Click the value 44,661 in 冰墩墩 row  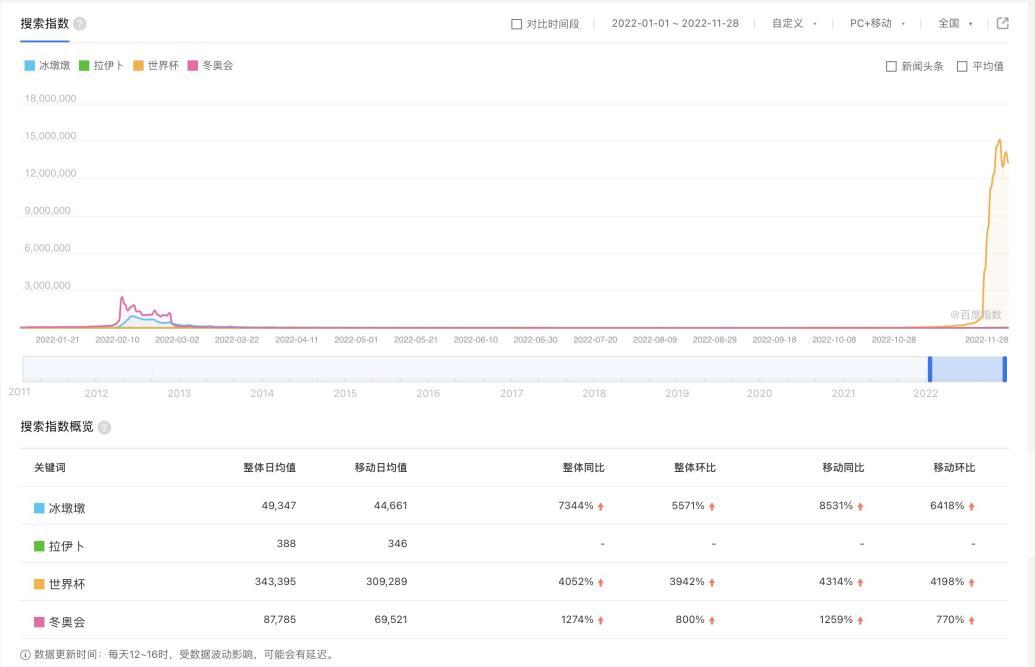click(x=390, y=506)
